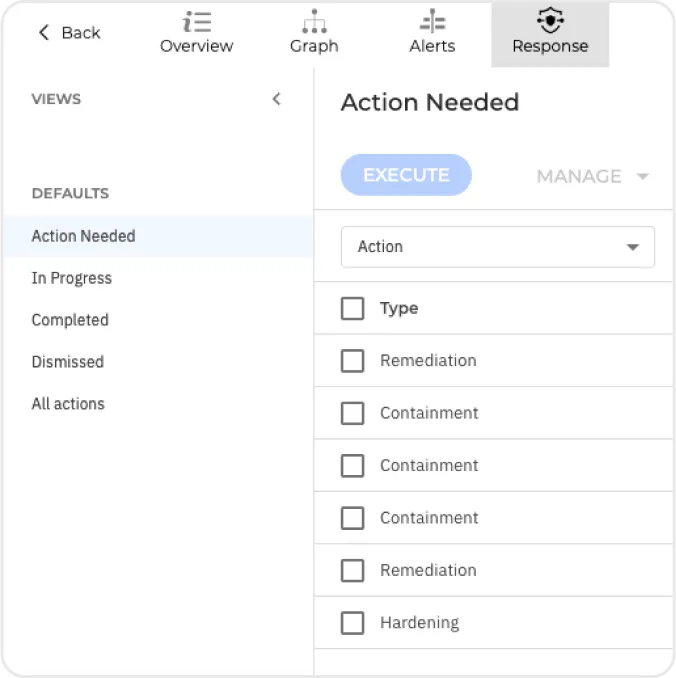Check the first Remediation row checkbox
676x678 pixels.
click(x=352, y=361)
